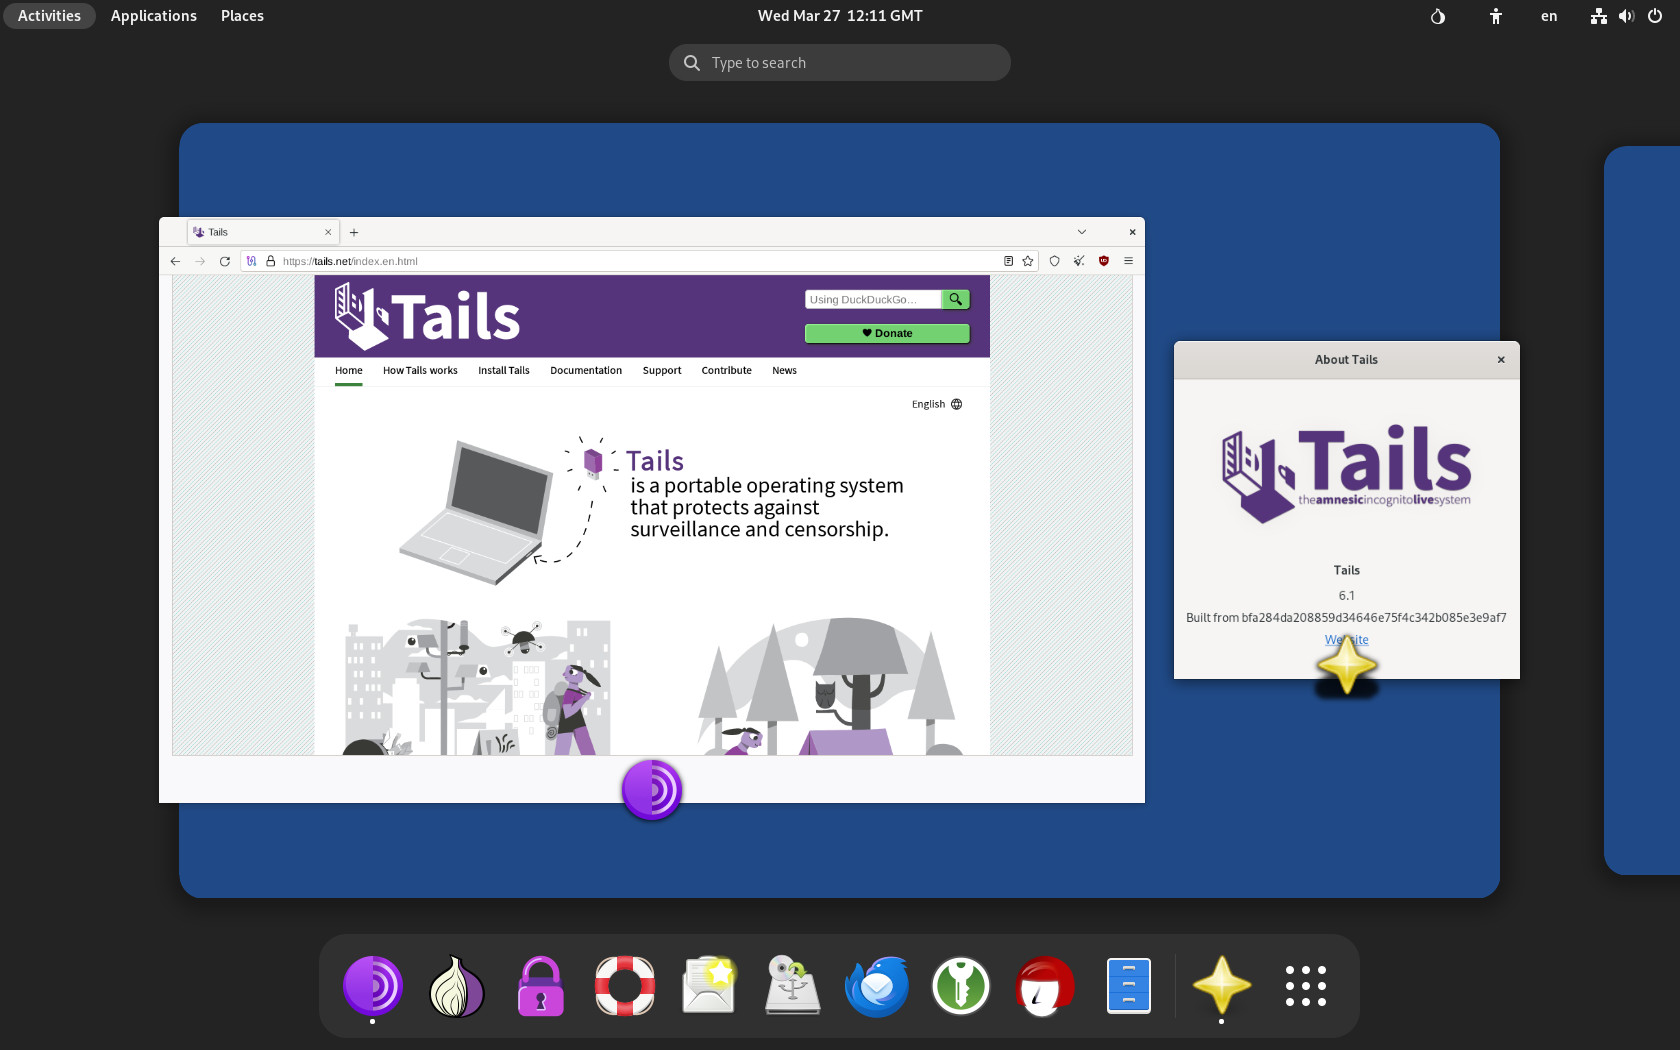Open uBlock Origin extension icon
Screen dimensions: 1680x1050
coord(1104,261)
